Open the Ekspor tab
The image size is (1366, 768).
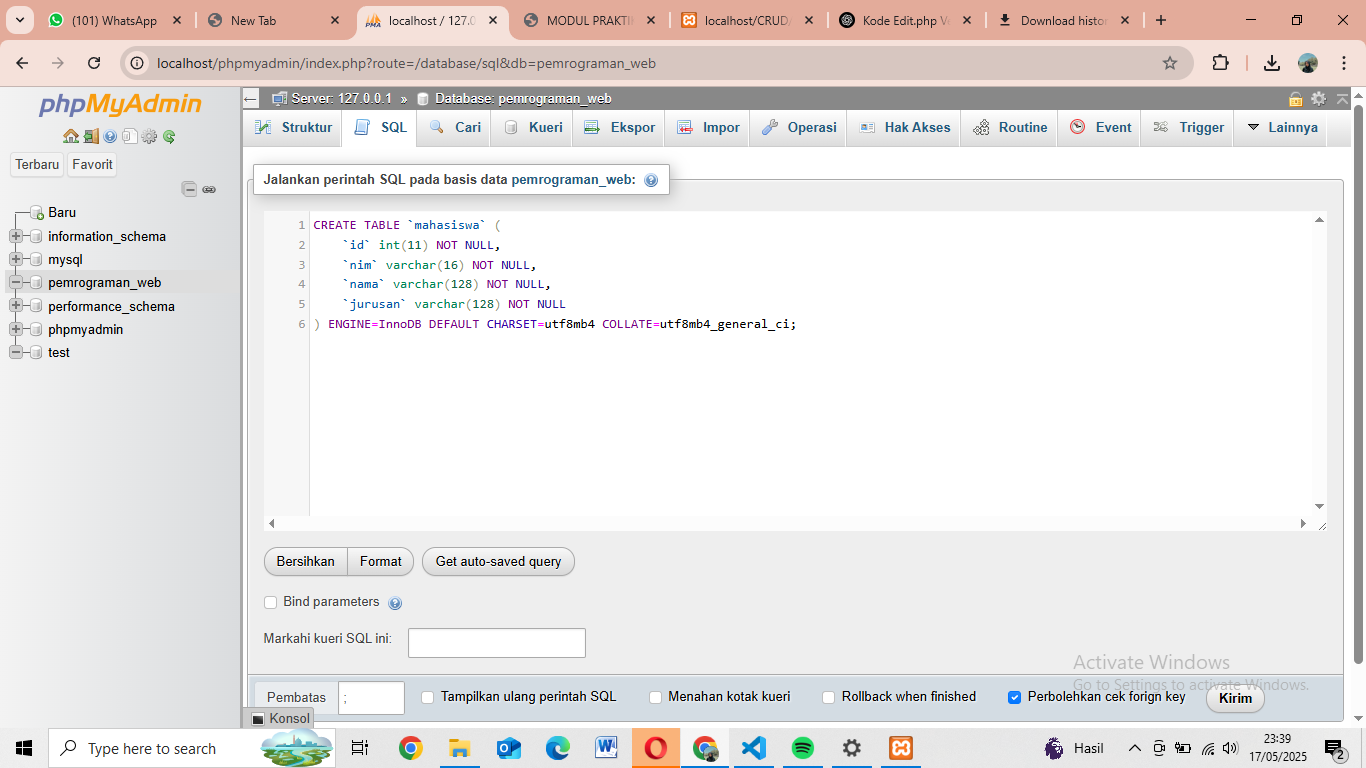620,128
